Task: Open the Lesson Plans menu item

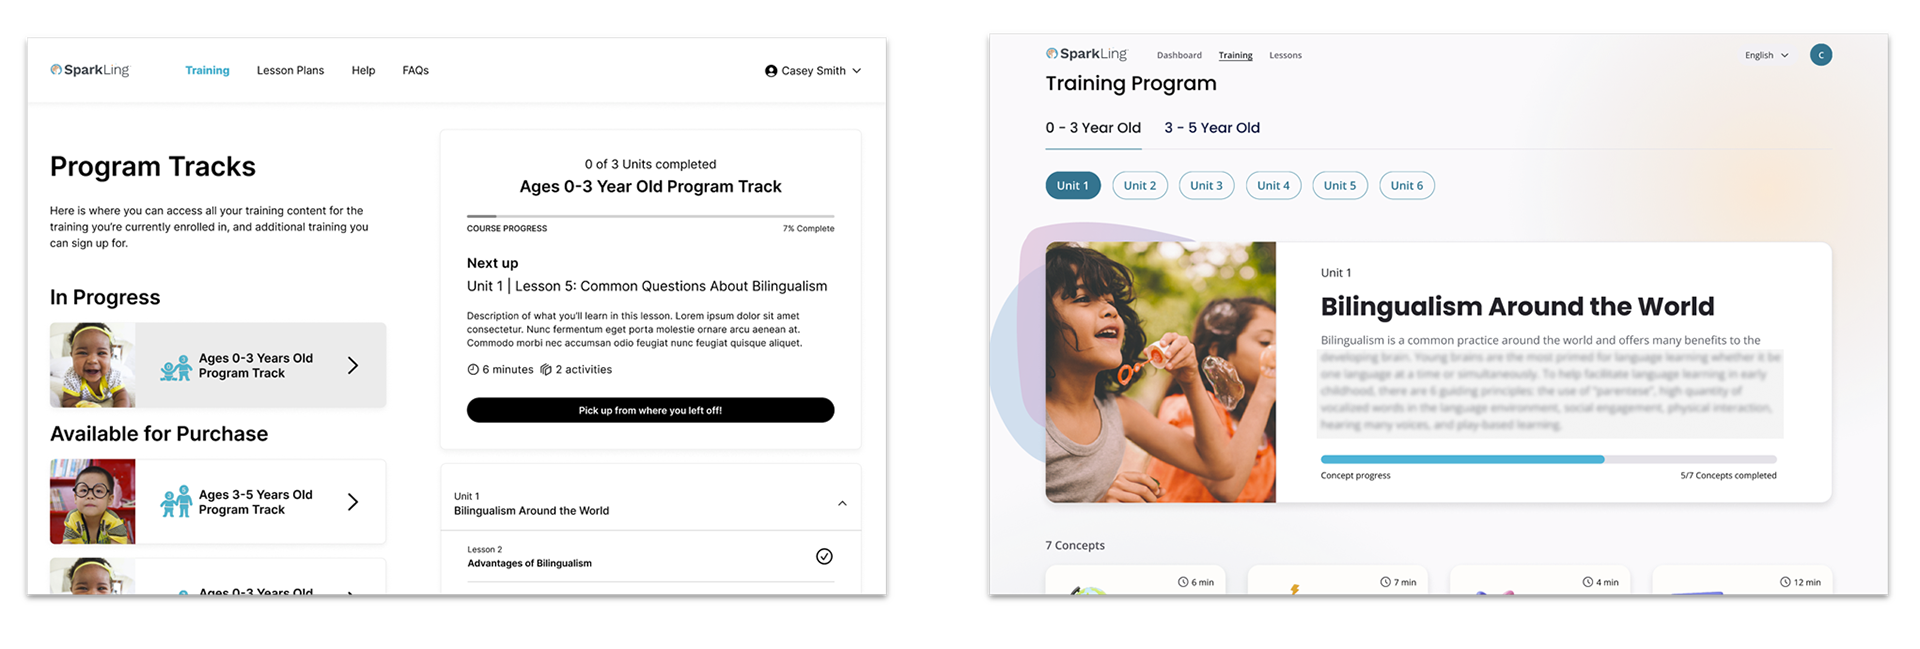Action: click(x=290, y=71)
